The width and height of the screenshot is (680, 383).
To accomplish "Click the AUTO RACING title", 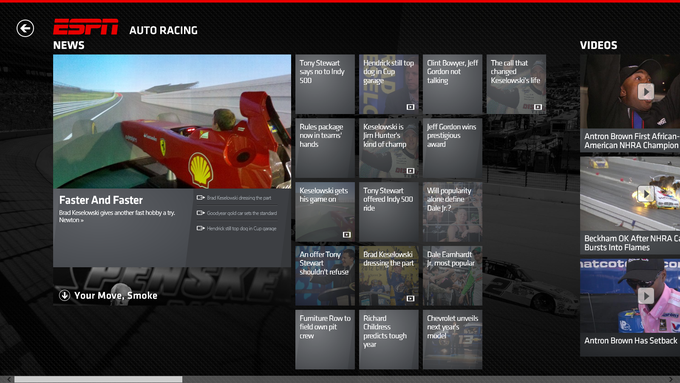I will (163, 30).
